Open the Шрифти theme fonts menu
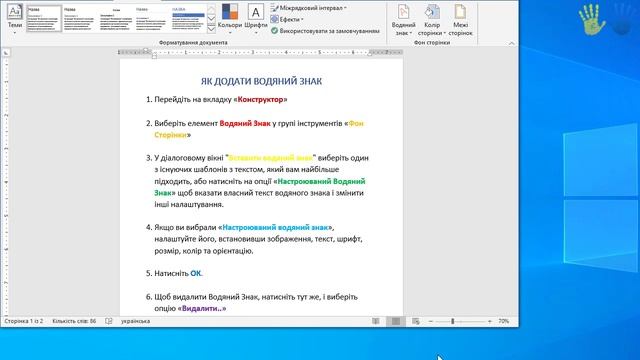Image resolution: width=640 pixels, height=360 pixels. [x=256, y=19]
